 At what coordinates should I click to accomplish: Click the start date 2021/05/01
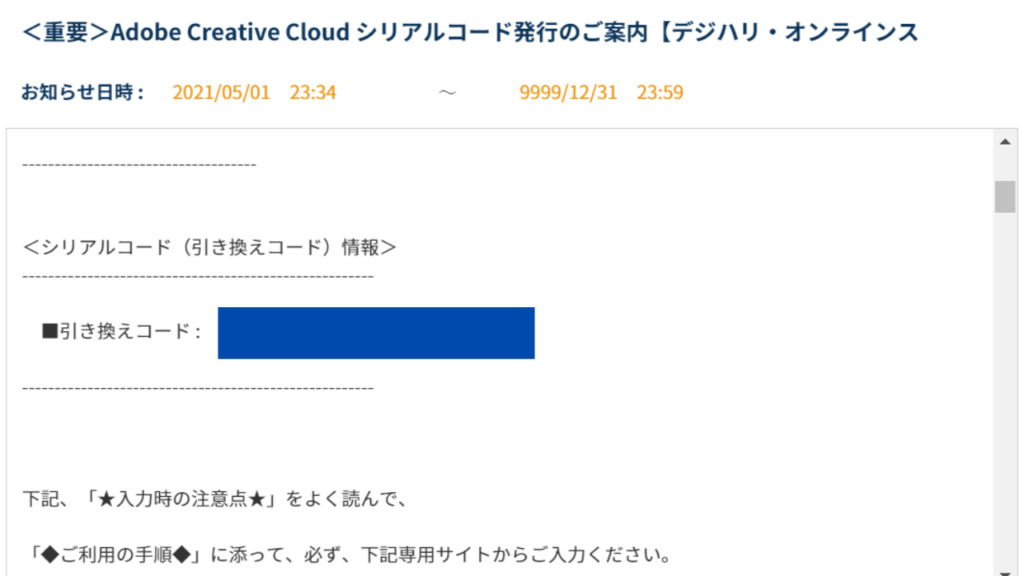[x=221, y=92]
